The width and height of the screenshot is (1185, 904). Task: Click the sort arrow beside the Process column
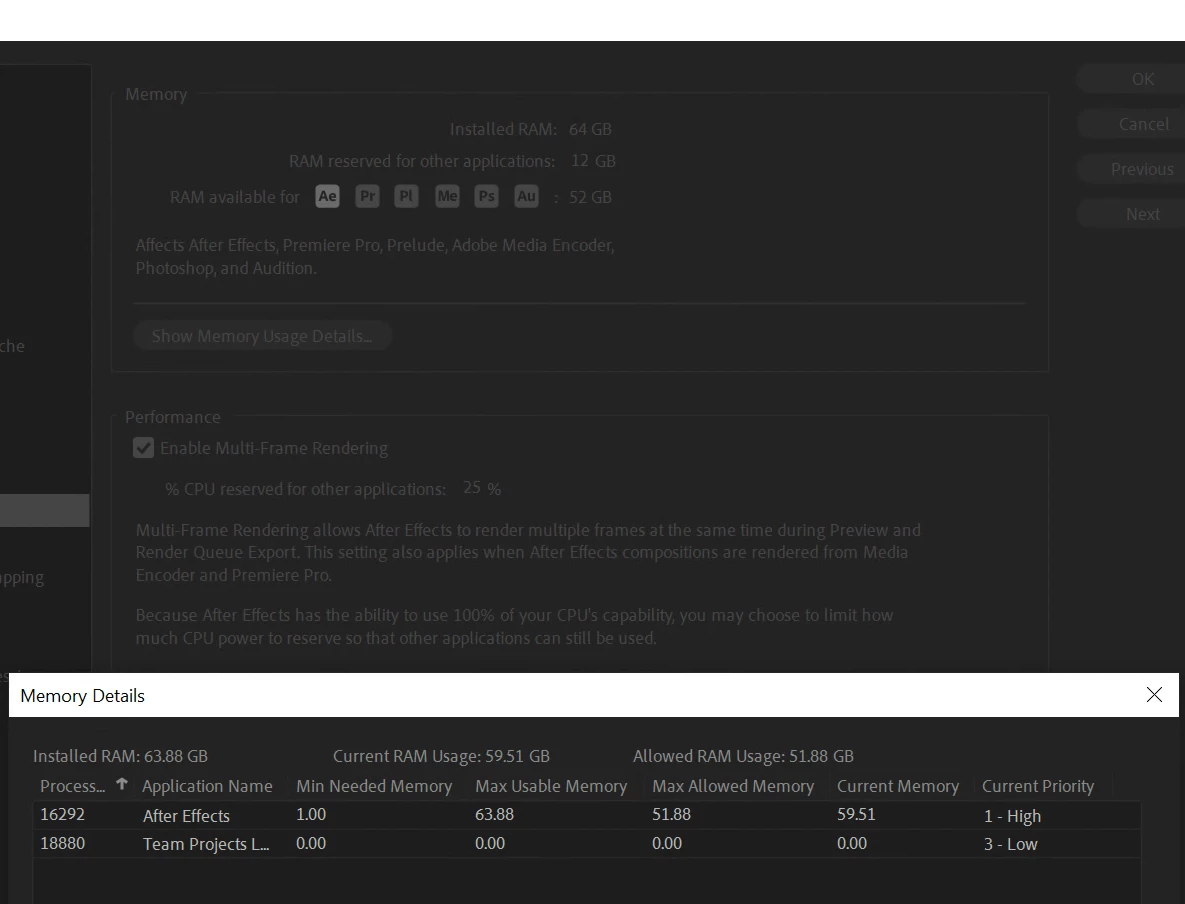[x=122, y=785]
